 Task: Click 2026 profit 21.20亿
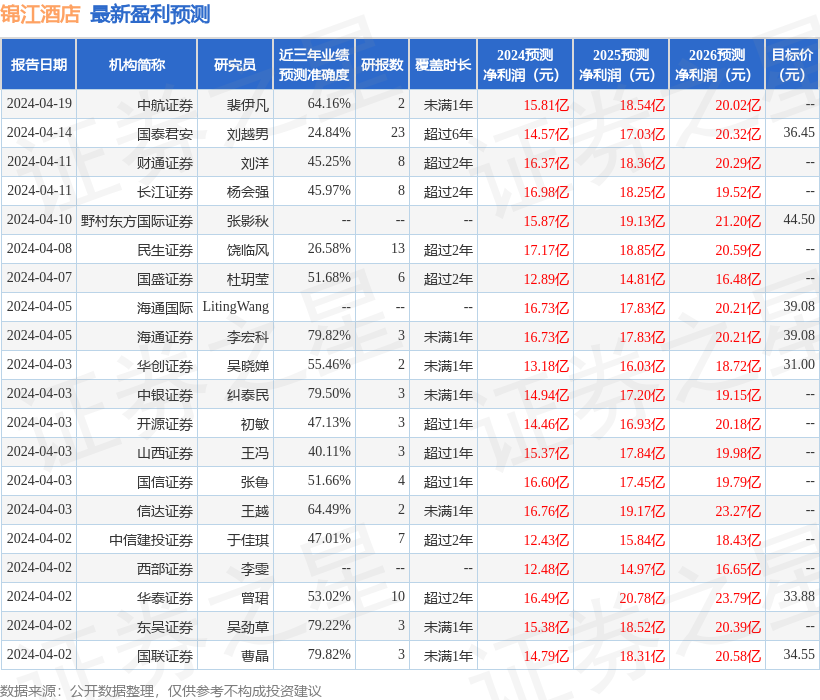click(738, 221)
